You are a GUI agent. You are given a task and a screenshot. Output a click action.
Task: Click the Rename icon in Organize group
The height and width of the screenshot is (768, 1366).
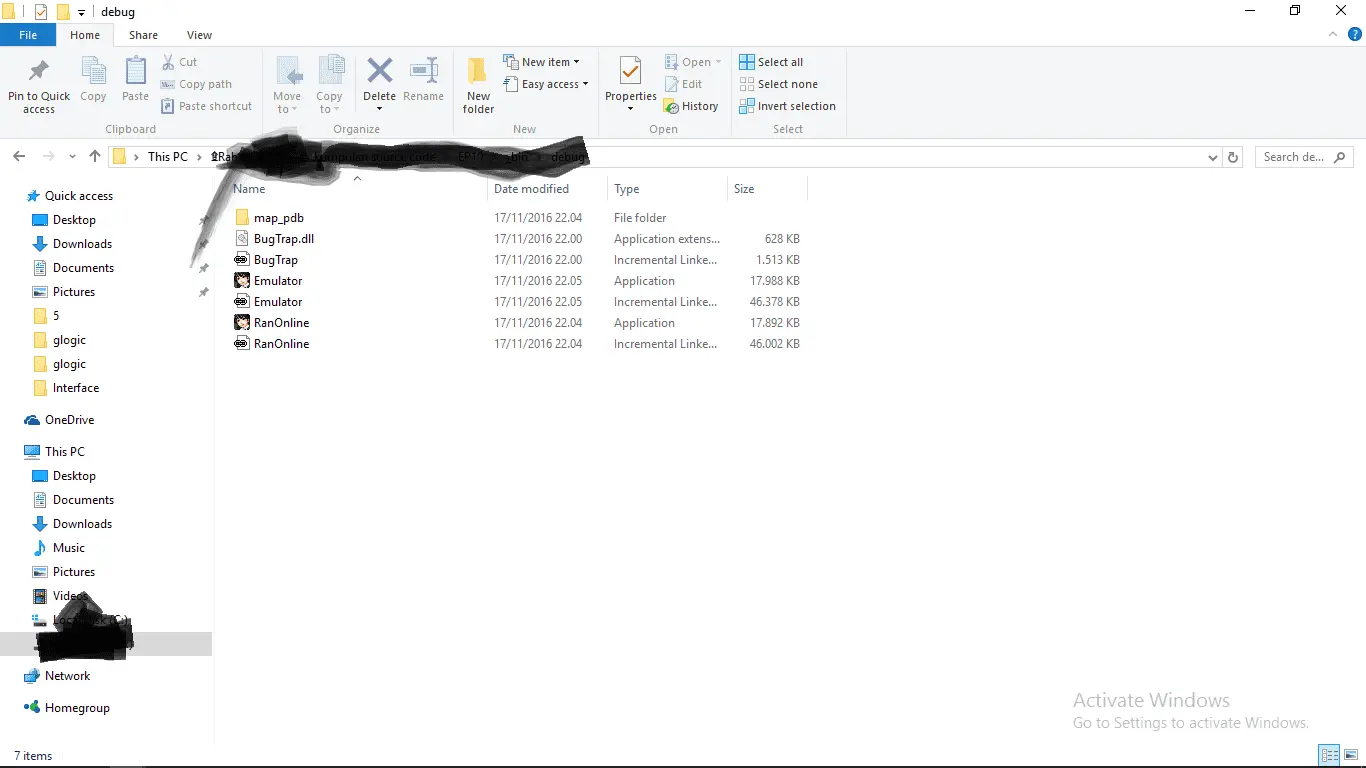(424, 71)
